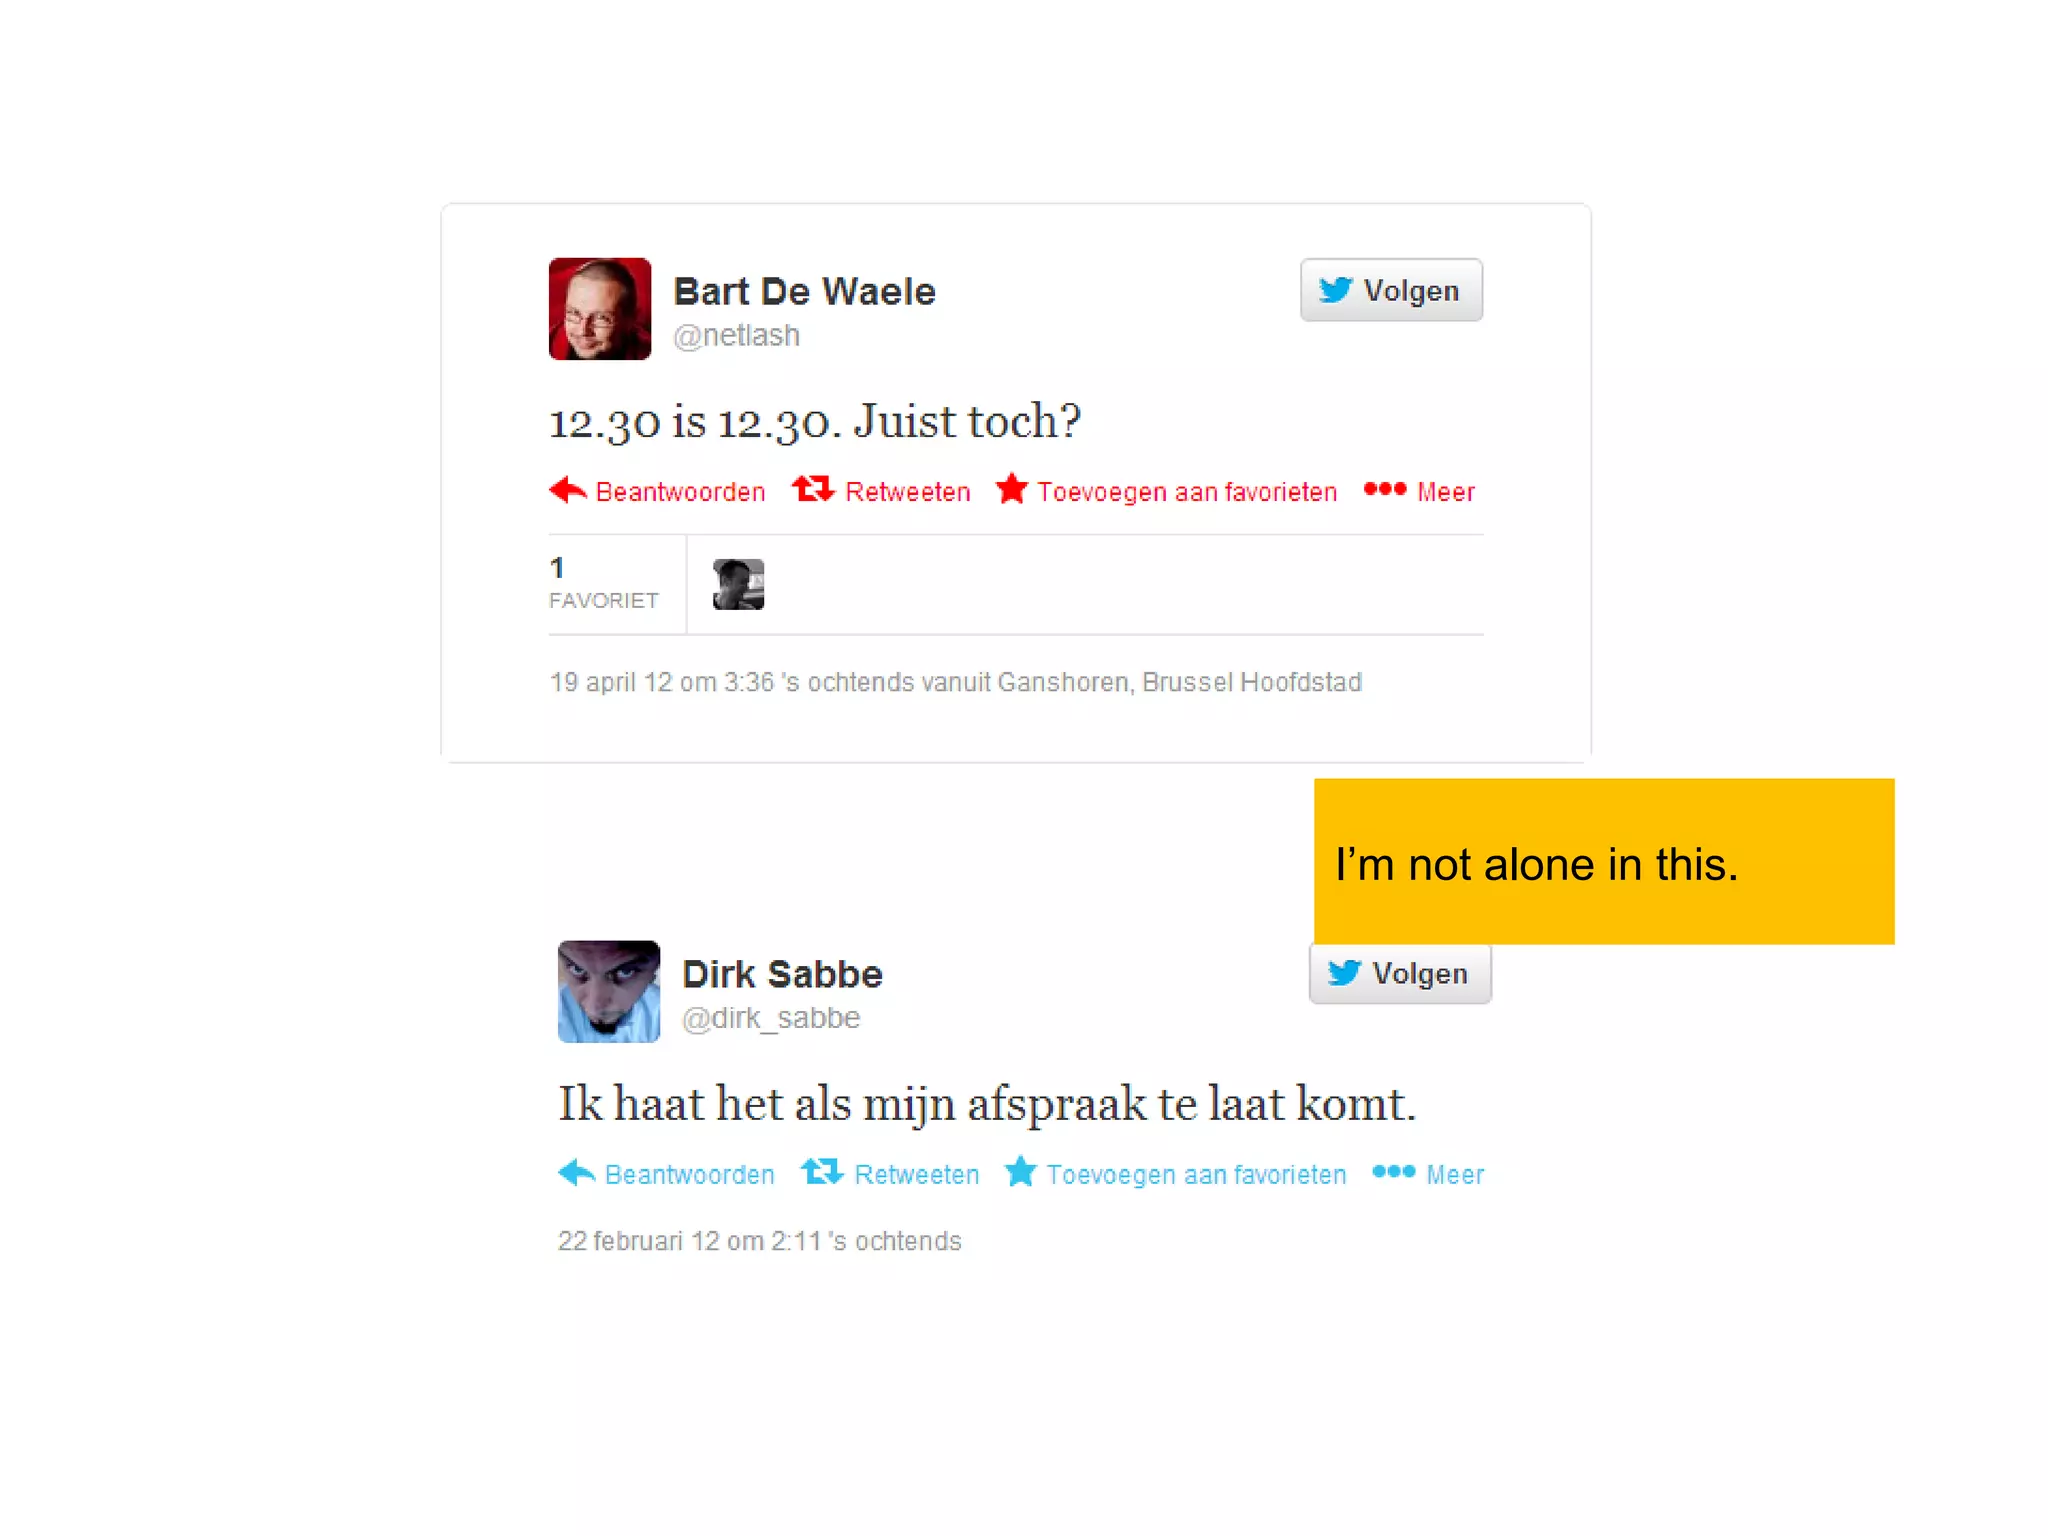
Task: Click the blue reply arrow icon
Action: [577, 1172]
